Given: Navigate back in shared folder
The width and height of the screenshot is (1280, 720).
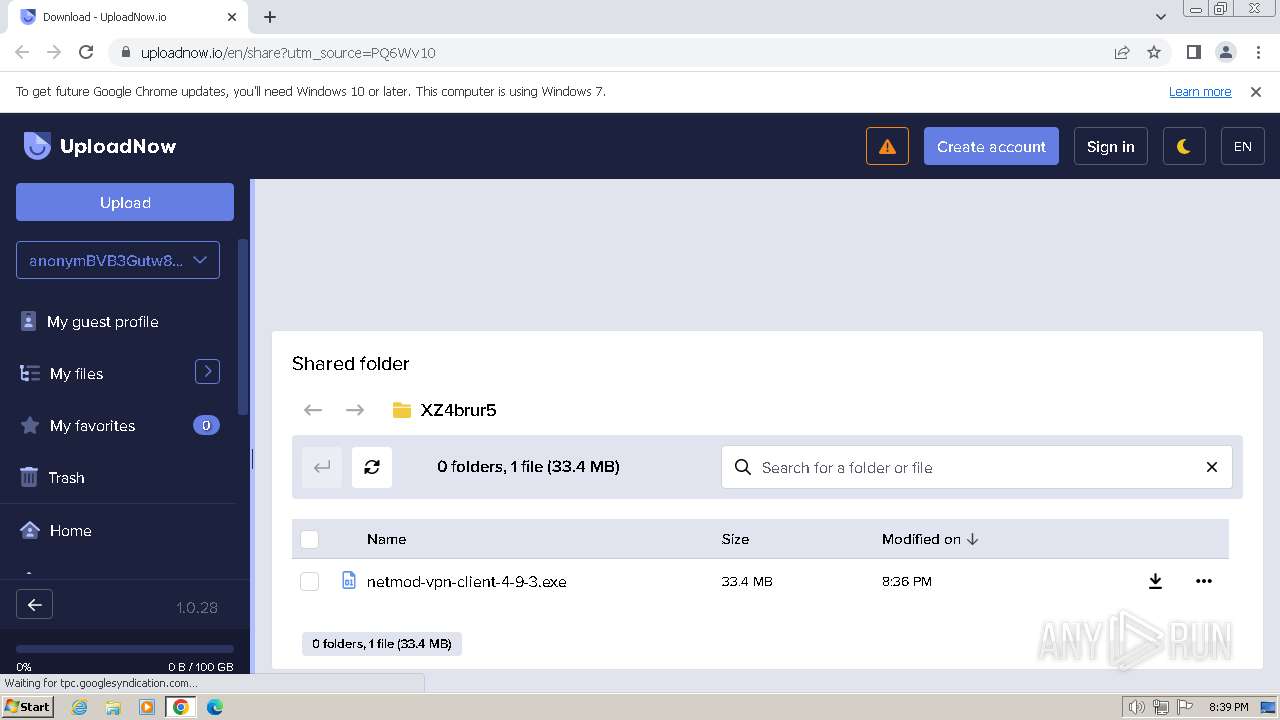Looking at the screenshot, I should (x=313, y=410).
